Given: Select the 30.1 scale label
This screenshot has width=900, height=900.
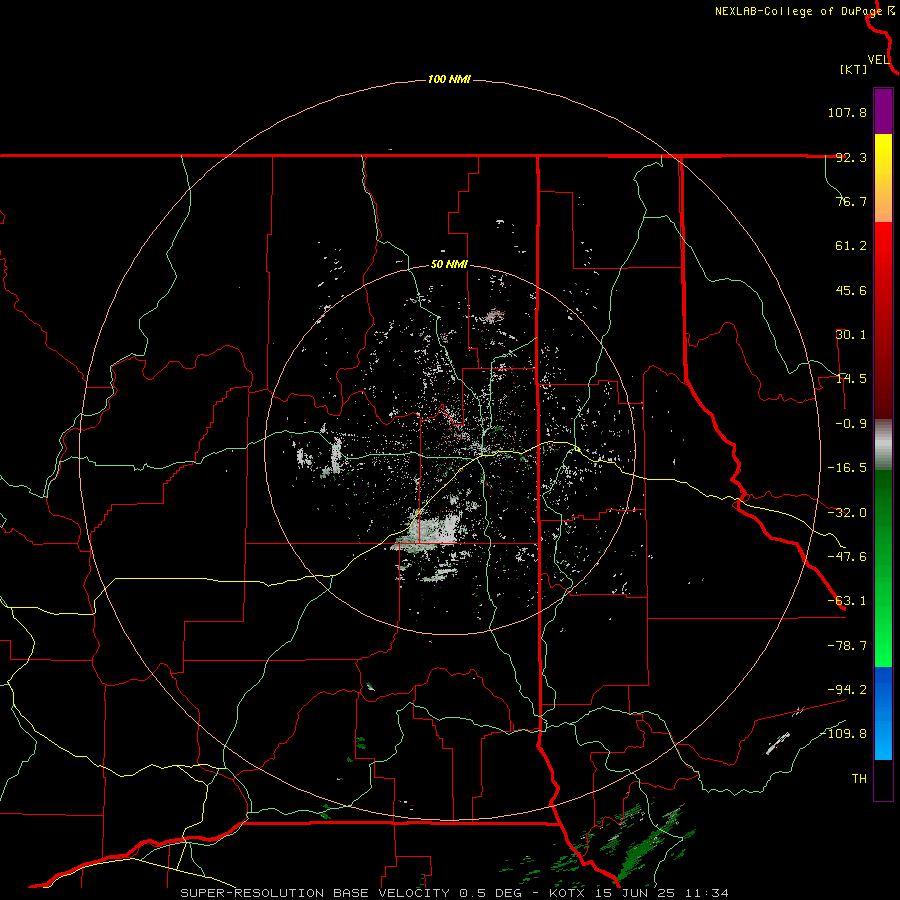Looking at the screenshot, I should 851,335.
